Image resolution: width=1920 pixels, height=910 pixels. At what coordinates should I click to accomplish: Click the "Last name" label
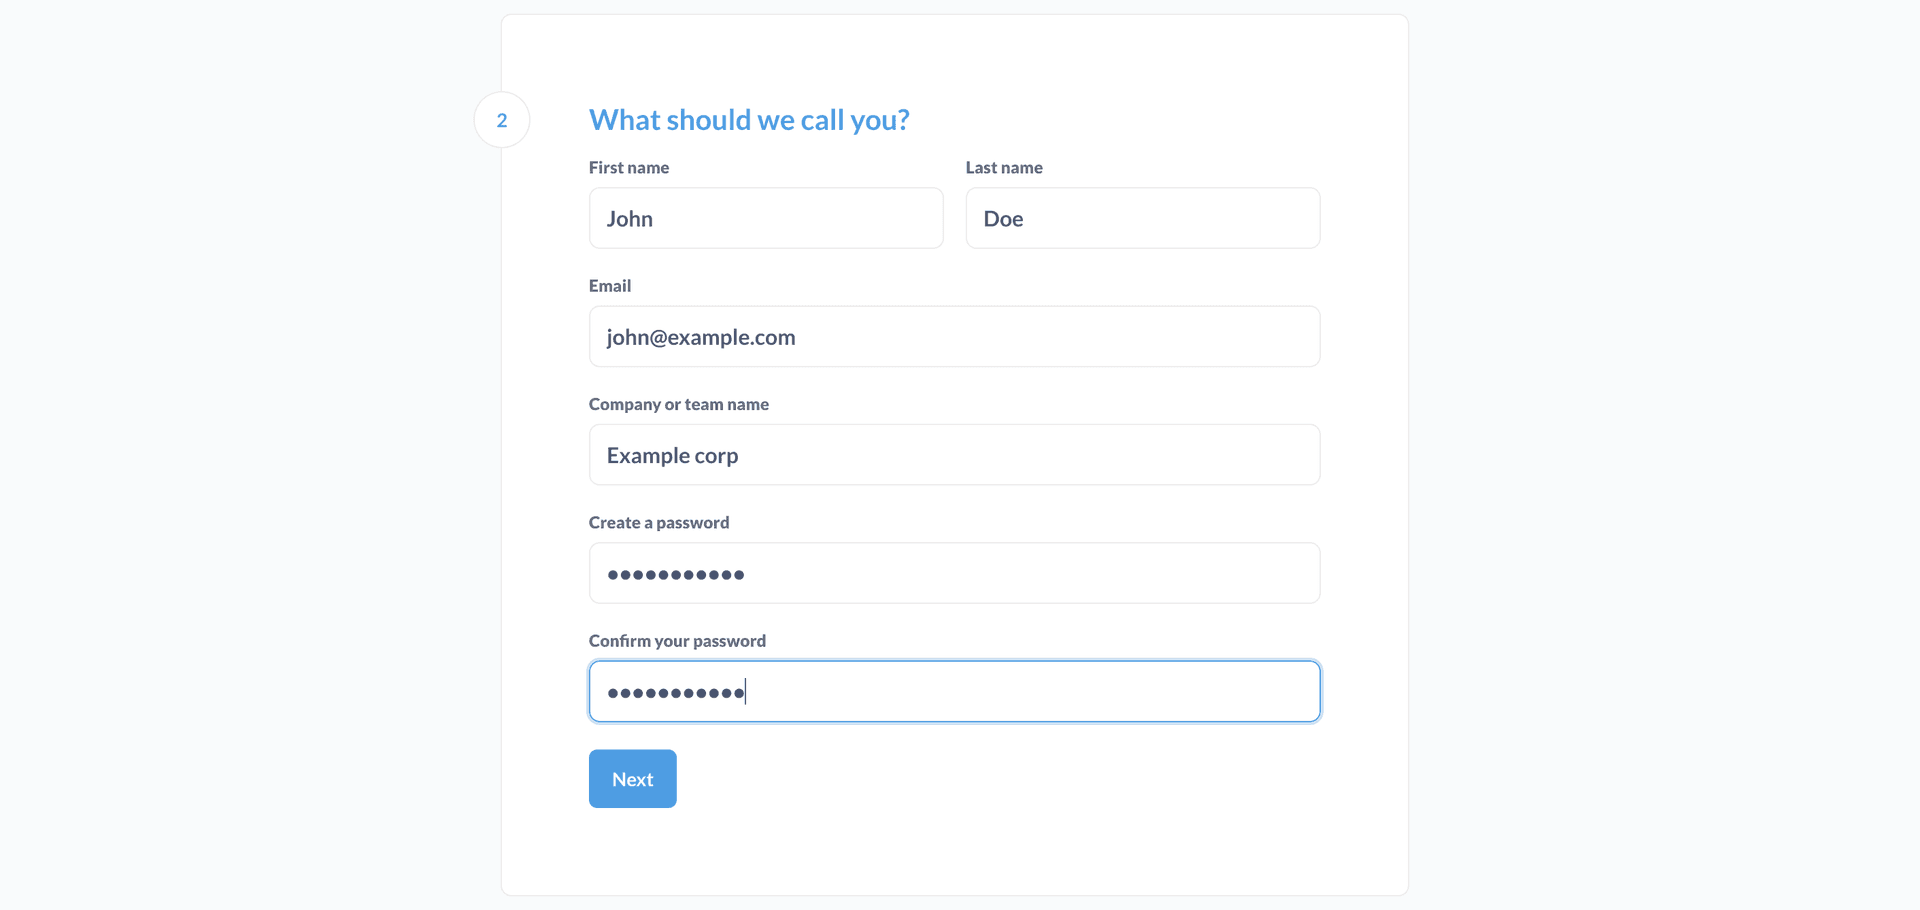pos(1004,168)
